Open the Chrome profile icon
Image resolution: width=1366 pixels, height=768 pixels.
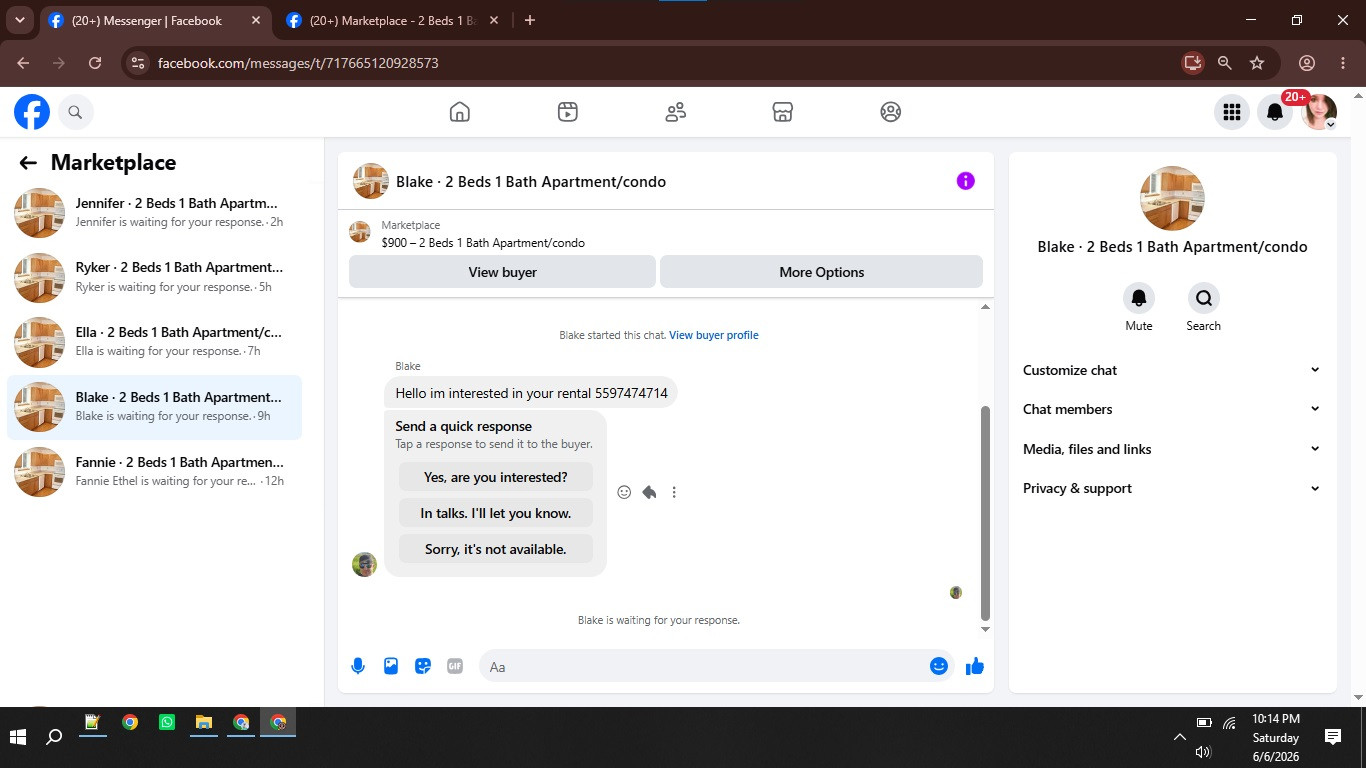pyautogui.click(x=1306, y=63)
